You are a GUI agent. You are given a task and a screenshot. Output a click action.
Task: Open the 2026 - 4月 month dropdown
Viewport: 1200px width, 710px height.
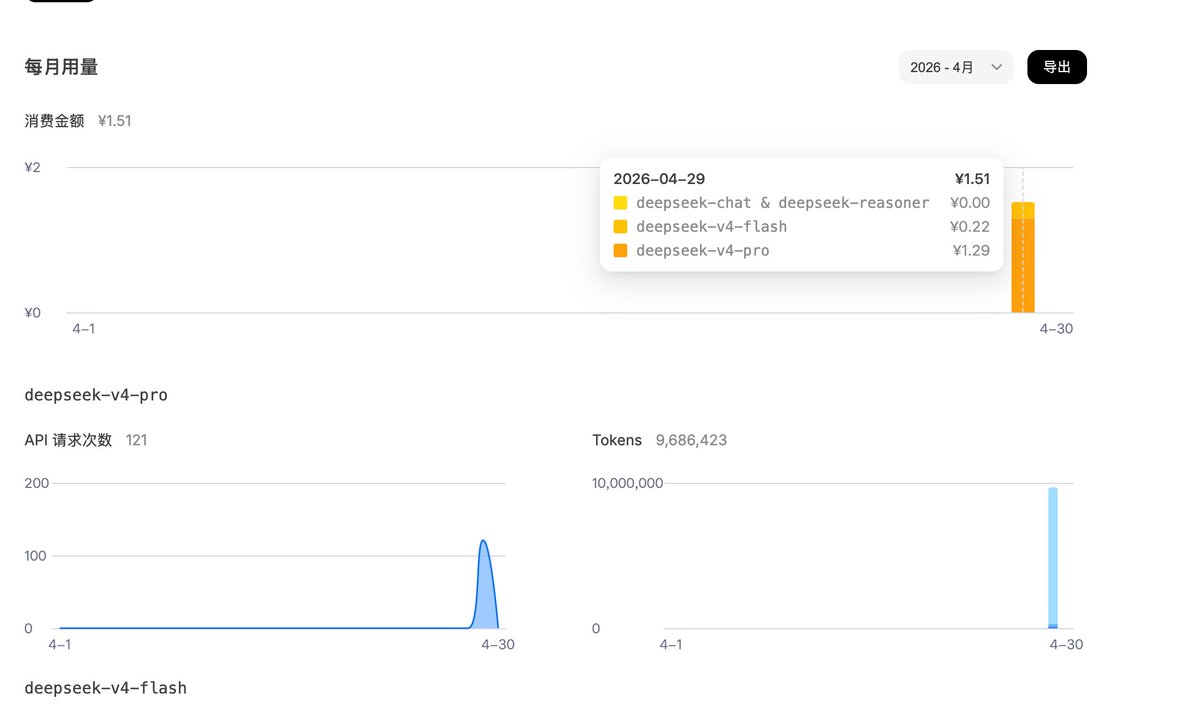point(956,67)
